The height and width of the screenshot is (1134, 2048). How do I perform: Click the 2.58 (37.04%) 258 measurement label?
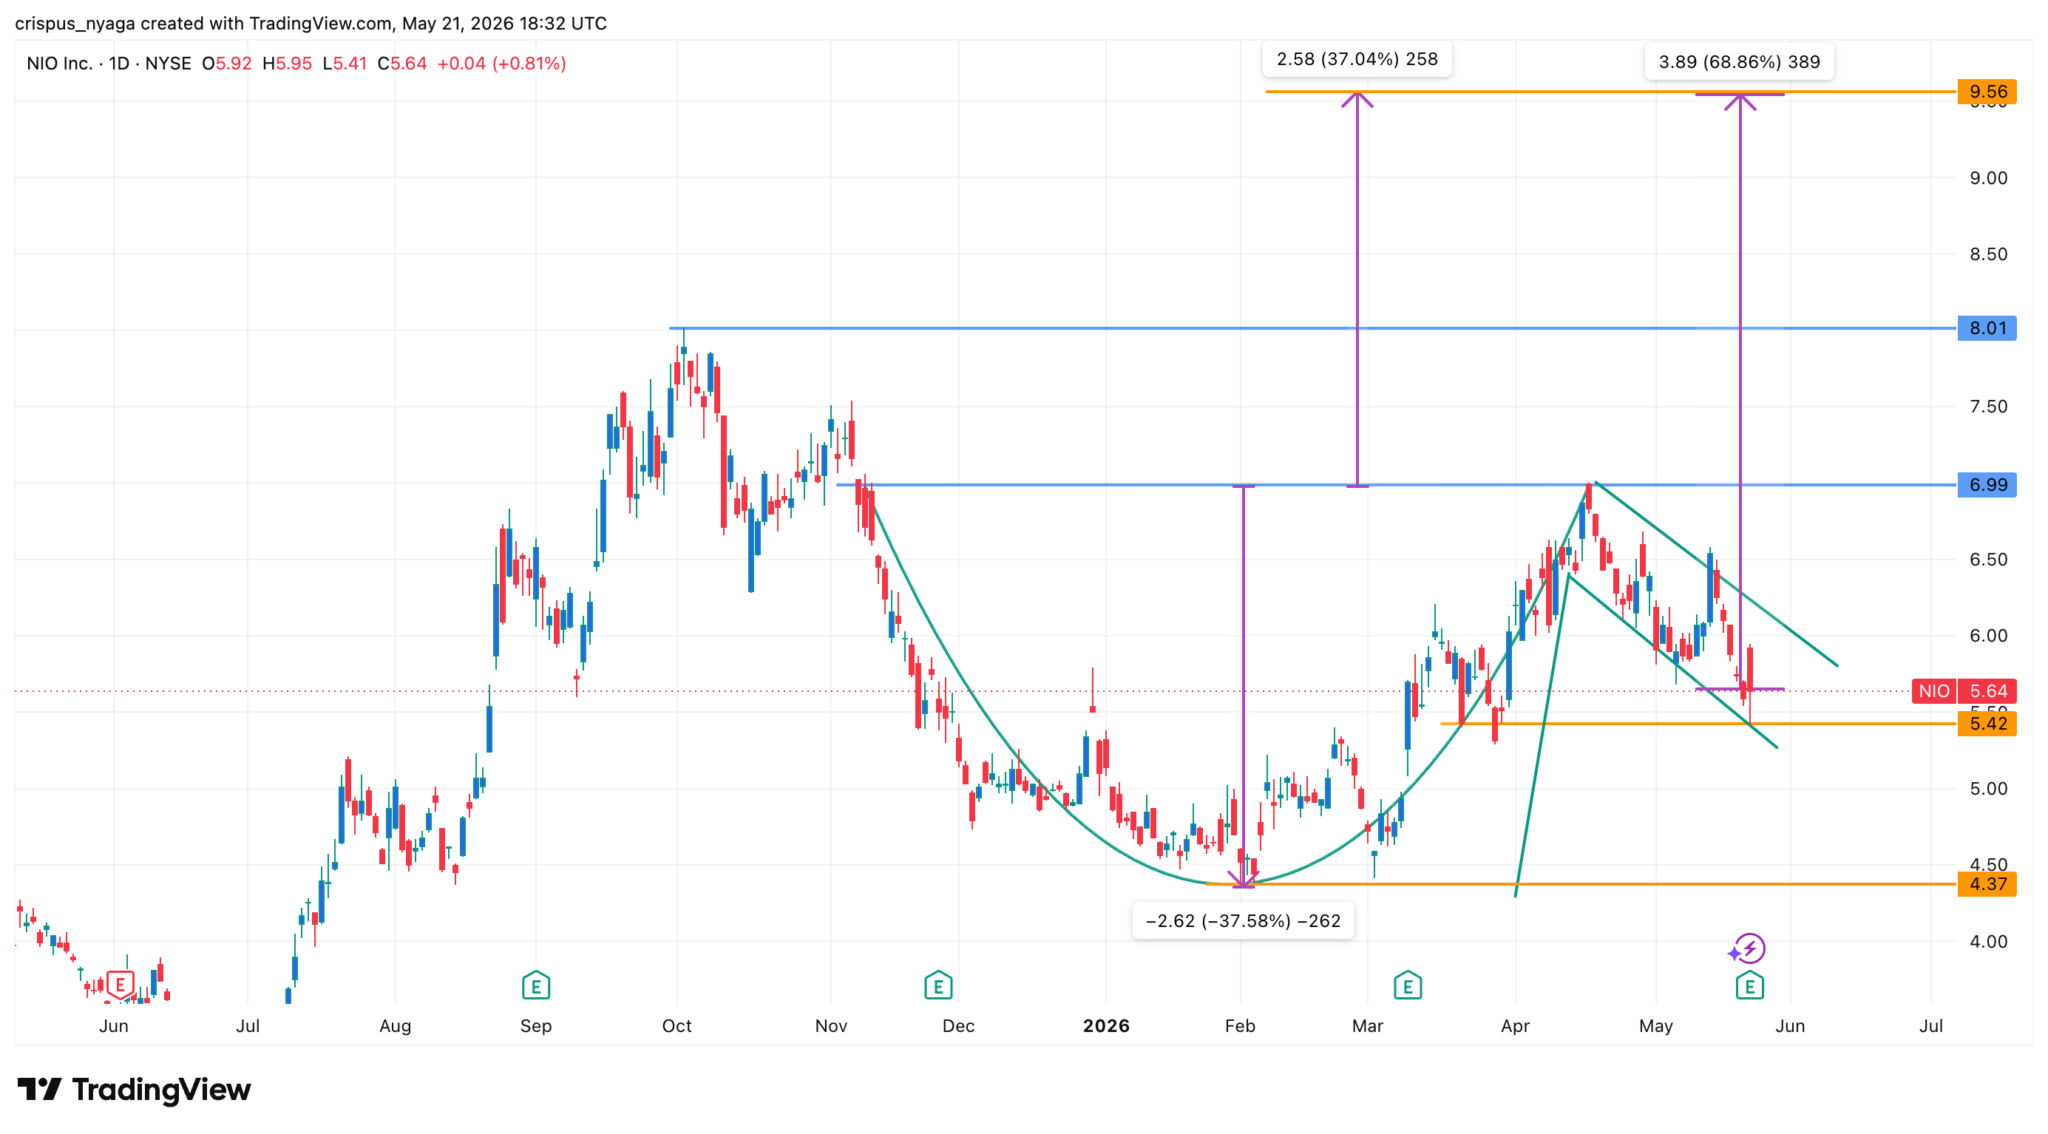pos(1357,59)
